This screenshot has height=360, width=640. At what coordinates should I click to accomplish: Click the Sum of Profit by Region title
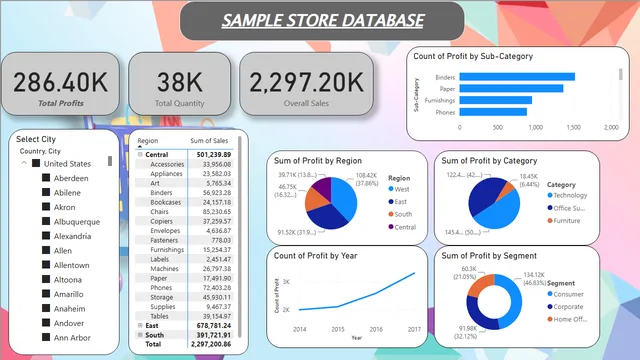pyautogui.click(x=318, y=160)
